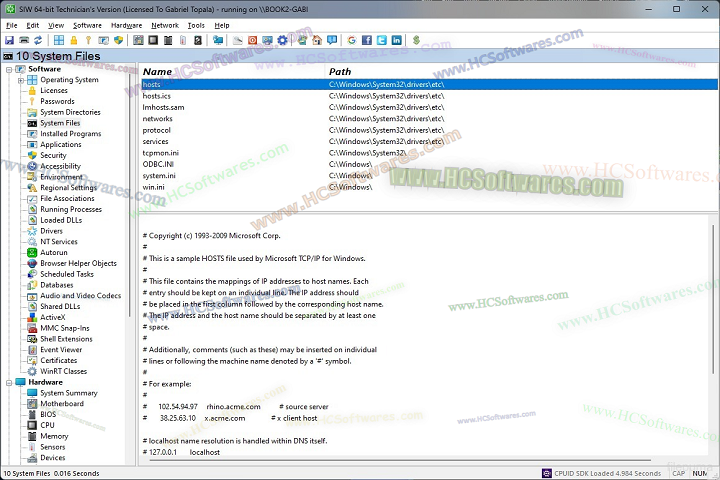The image size is (720, 480).
Task: Click the speech bubble feedback toolbar icon
Action: 332,40
